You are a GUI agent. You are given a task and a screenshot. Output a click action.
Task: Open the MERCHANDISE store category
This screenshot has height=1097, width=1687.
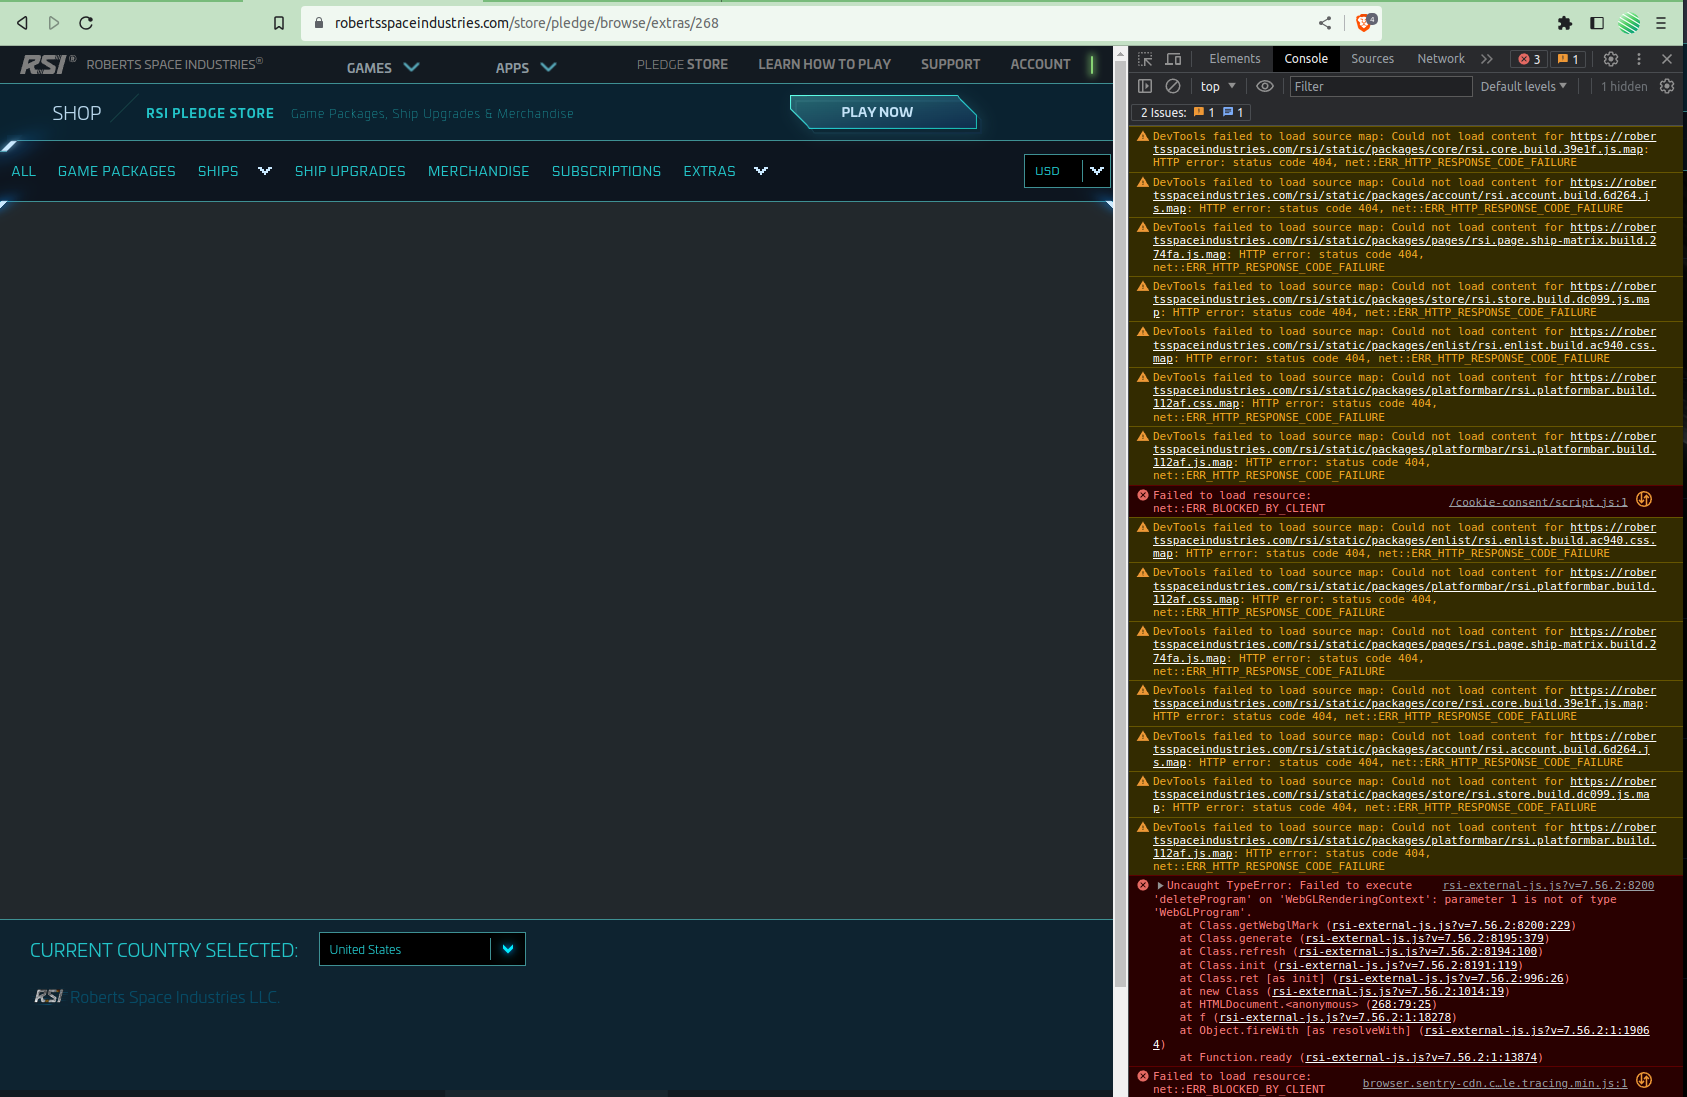tap(478, 171)
